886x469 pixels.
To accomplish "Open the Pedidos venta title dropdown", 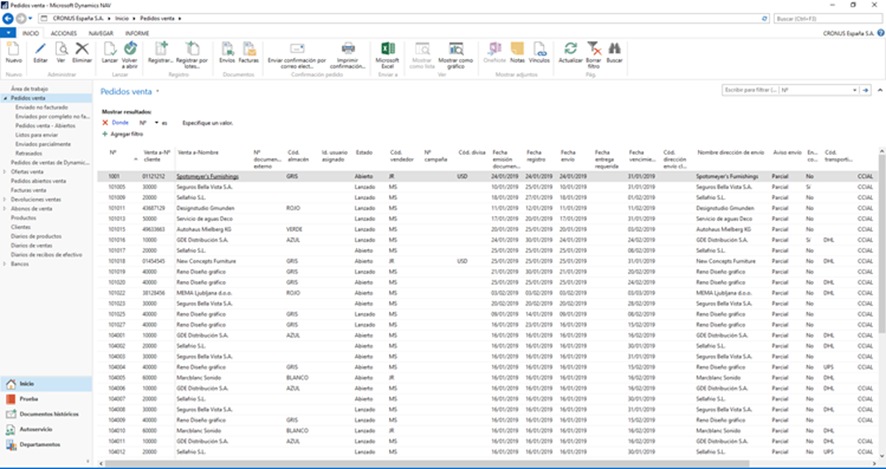I will [x=158, y=92].
